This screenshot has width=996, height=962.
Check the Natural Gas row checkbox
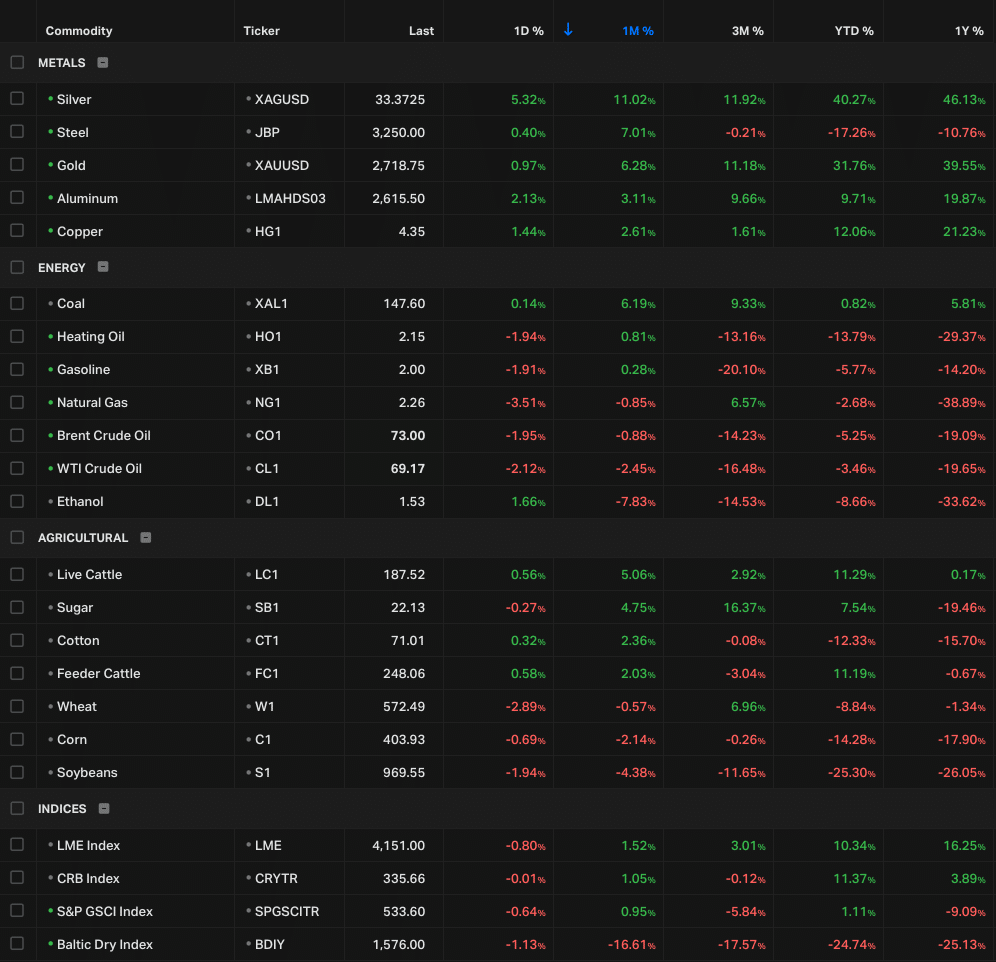[17, 402]
